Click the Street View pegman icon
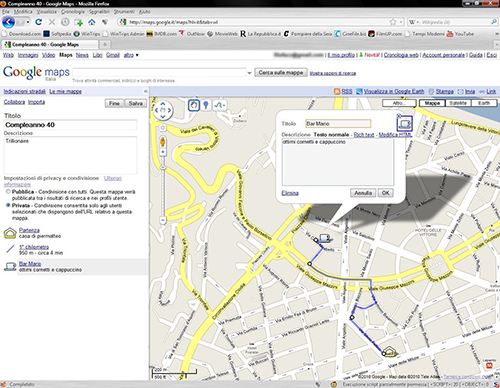The height and width of the screenshot is (388, 500). coord(163,142)
